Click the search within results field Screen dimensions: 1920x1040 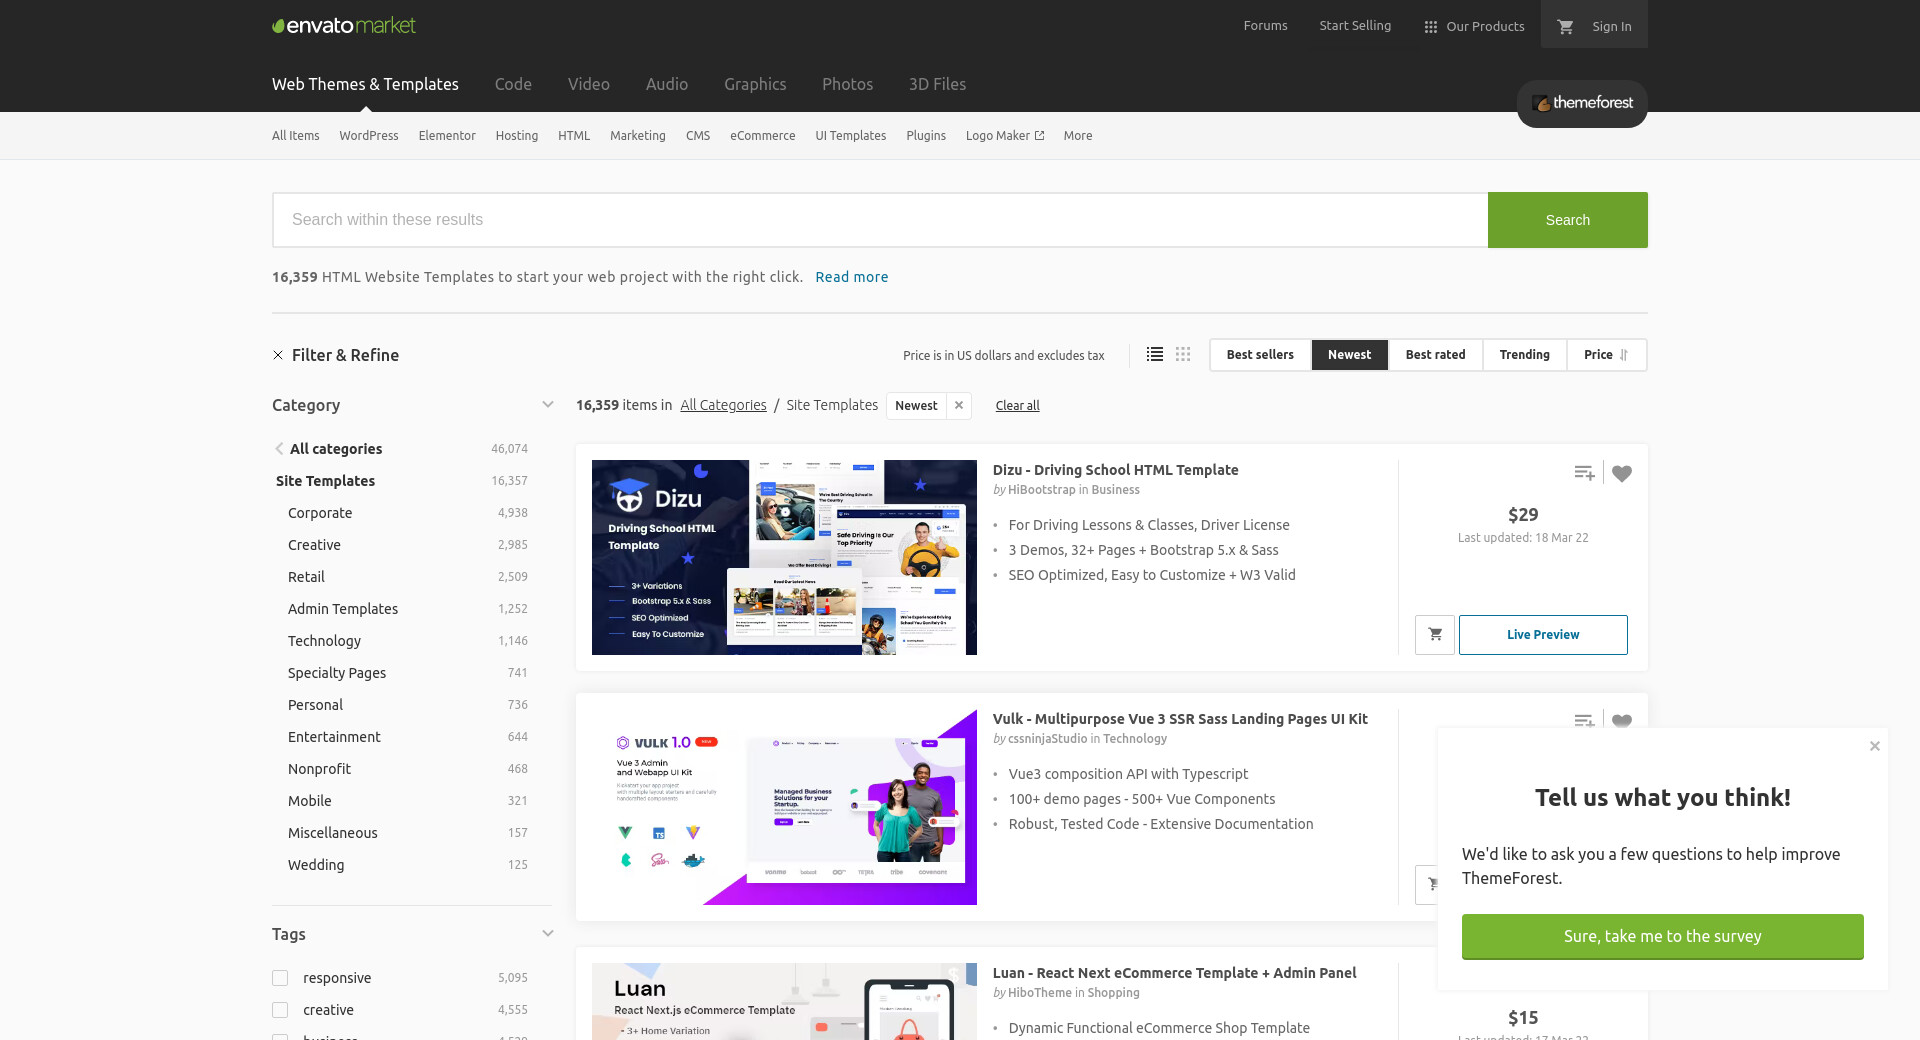tap(880, 220)
